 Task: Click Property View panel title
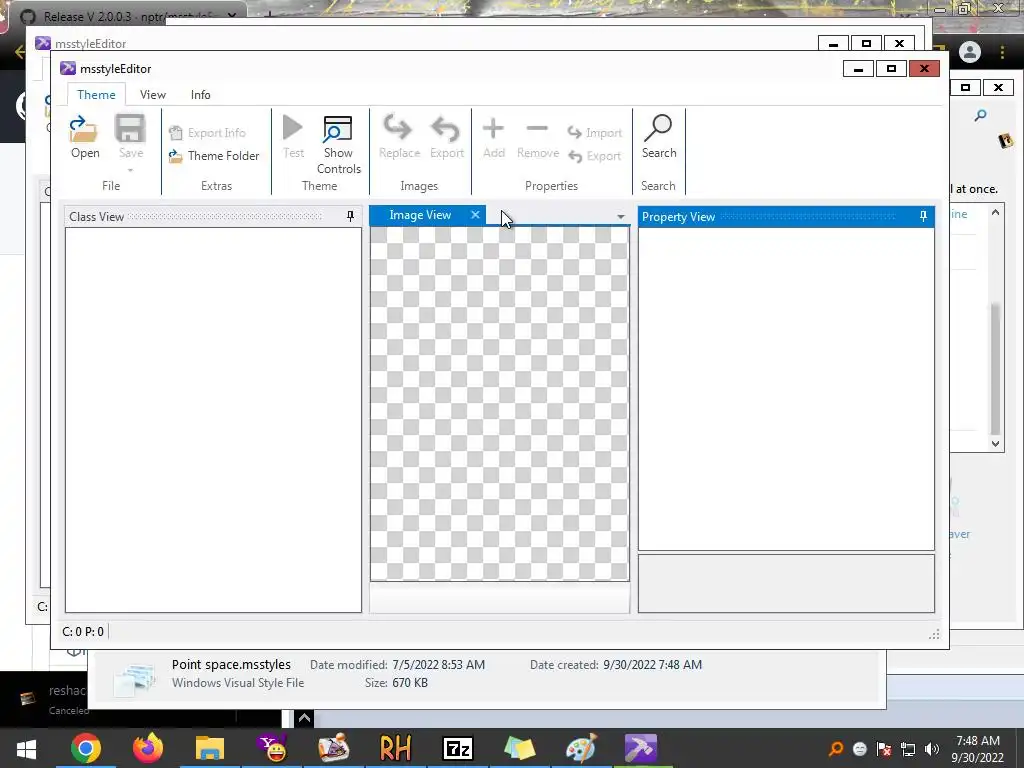pyautogui.click(x=679, y=217)
